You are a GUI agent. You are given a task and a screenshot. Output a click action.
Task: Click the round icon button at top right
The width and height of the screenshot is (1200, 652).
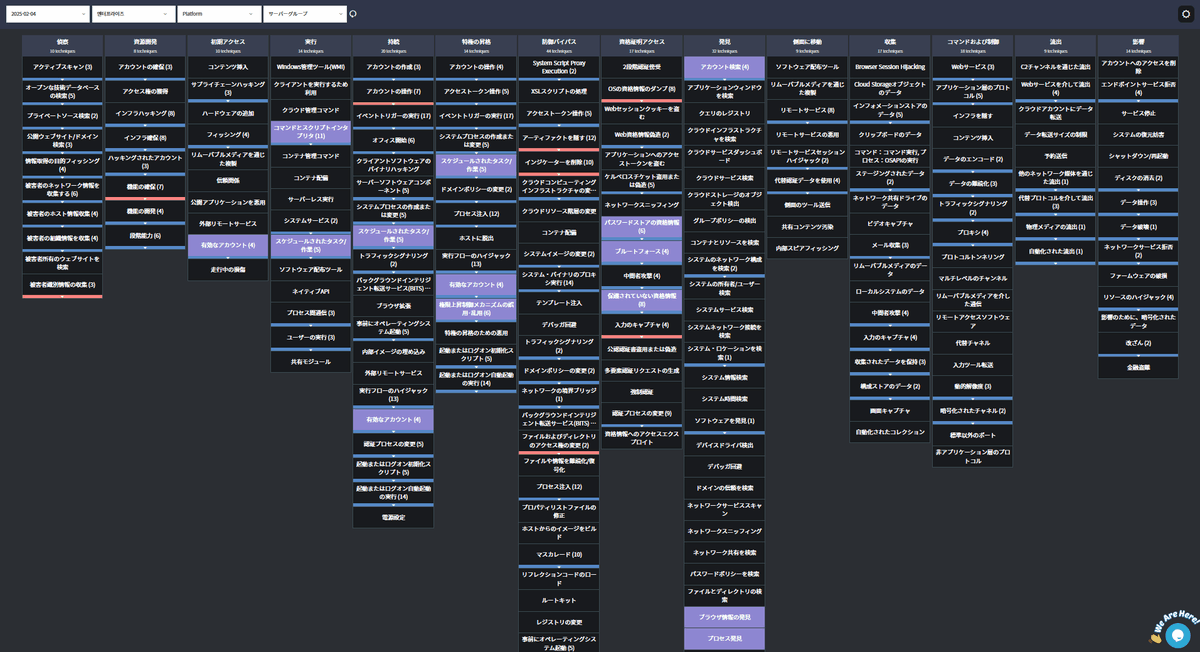click(x=1185, y=14)
